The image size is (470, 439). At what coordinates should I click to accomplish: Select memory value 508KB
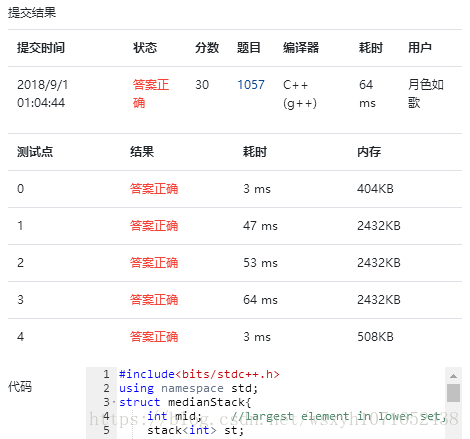pos(375,337)
